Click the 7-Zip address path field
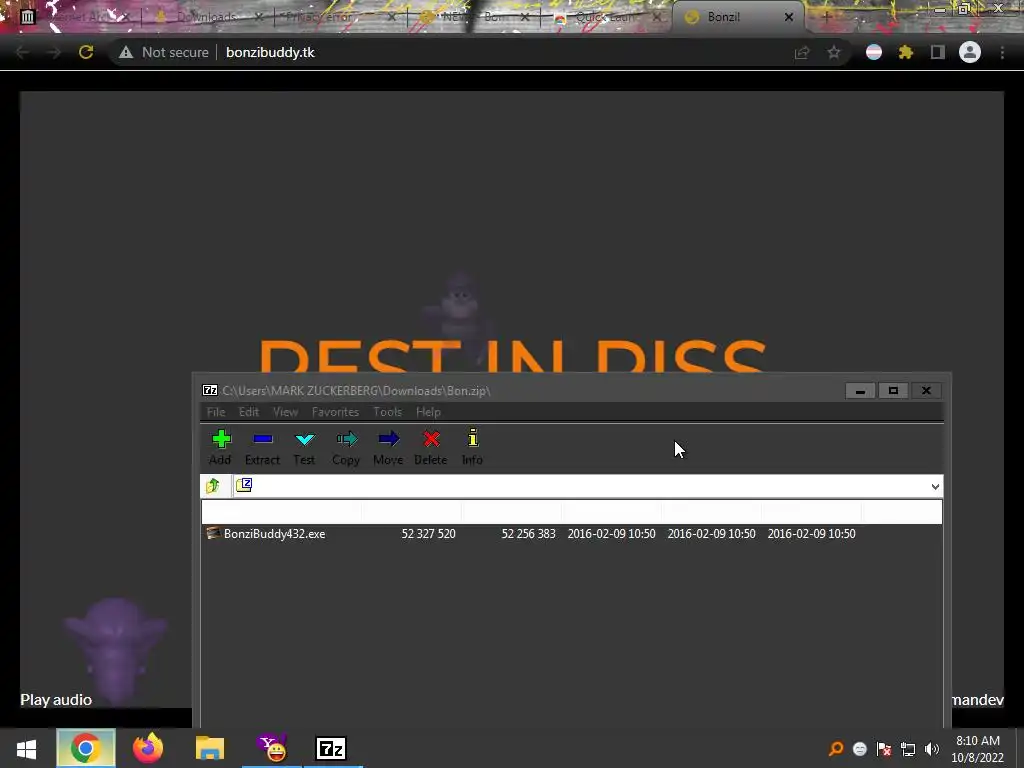Screen dimensions: 1024x768 coord(588,486)
